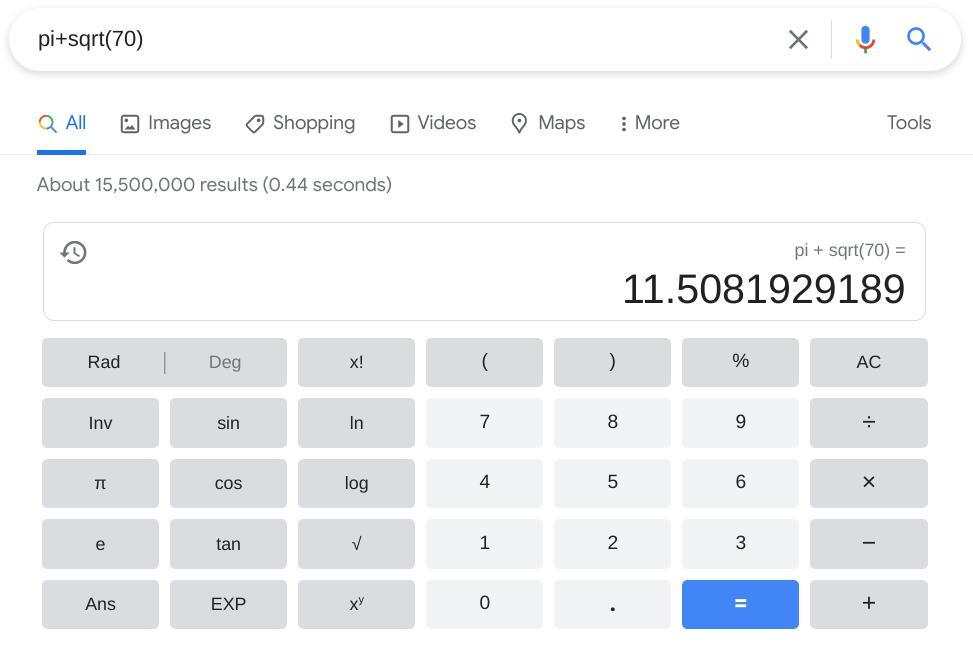
Task: Expand the More search options menu
Action: [x=649, y=123]
